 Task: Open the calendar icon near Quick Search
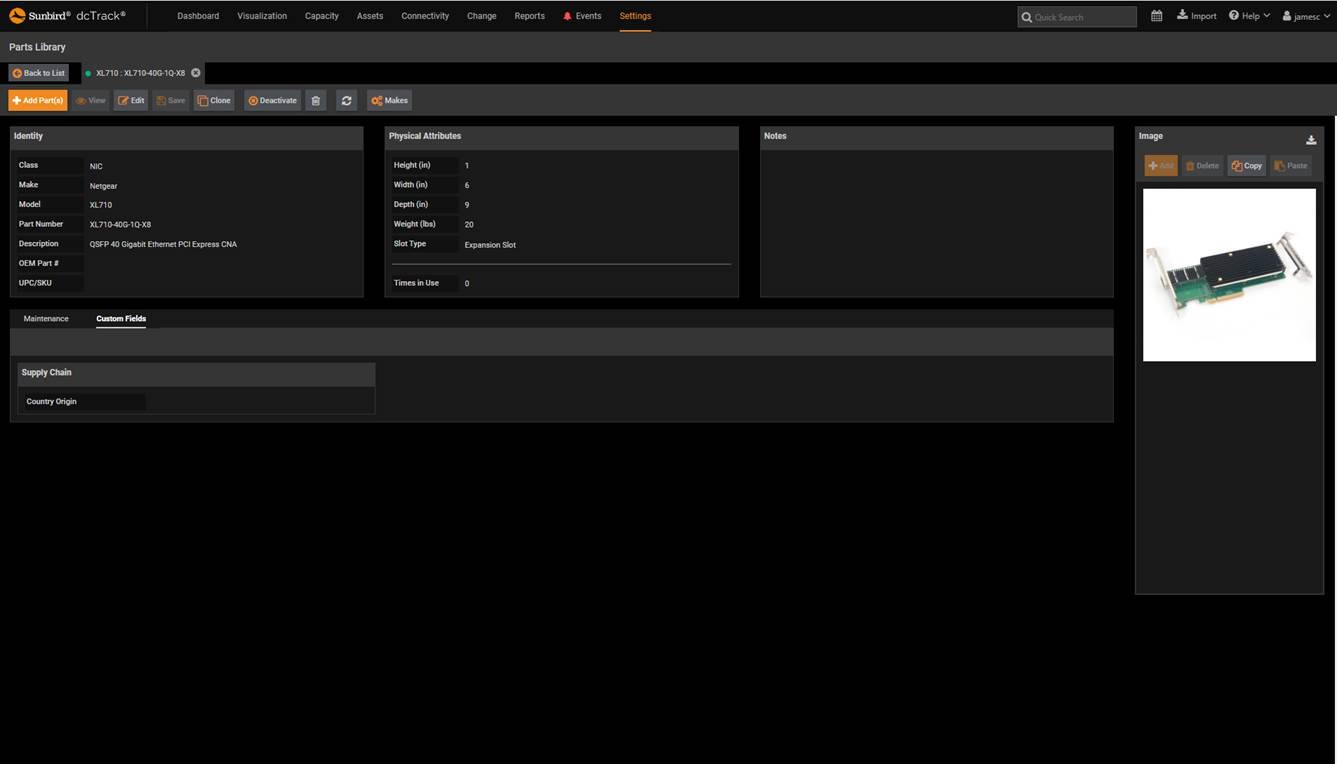click(x=1156, y=16)
